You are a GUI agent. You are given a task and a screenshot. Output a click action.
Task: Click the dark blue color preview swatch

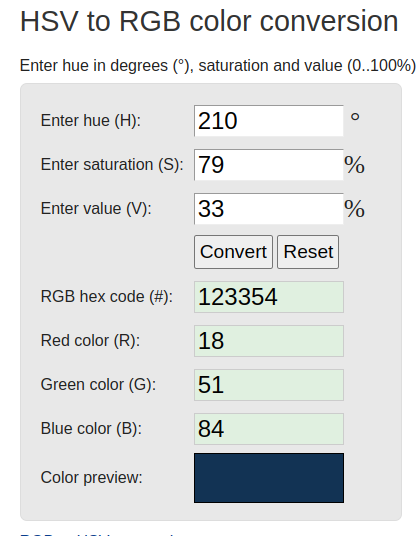point(269,478)
